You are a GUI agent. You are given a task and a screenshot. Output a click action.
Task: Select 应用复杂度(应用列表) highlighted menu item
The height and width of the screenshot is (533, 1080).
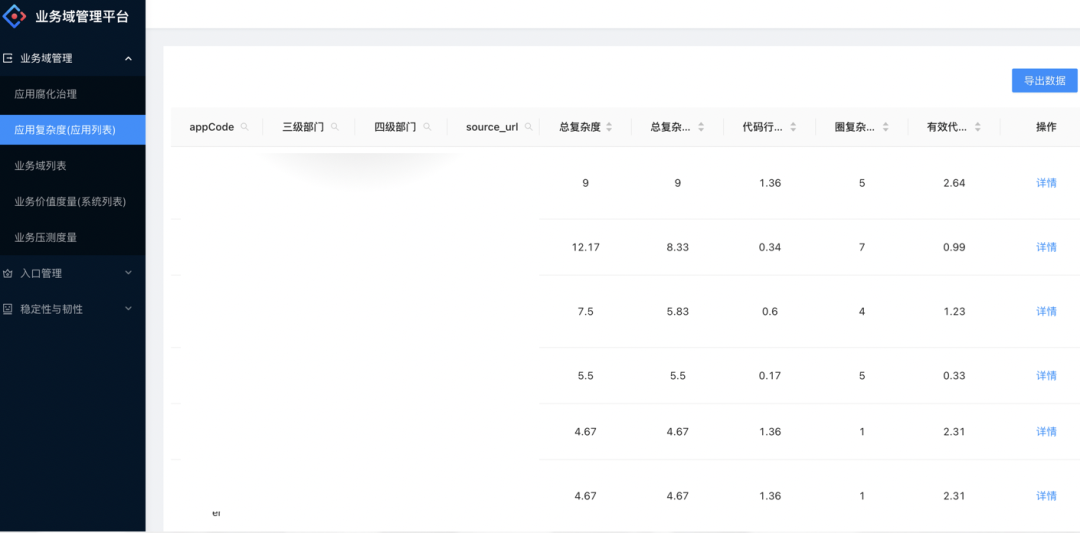[x=72, y=129]
